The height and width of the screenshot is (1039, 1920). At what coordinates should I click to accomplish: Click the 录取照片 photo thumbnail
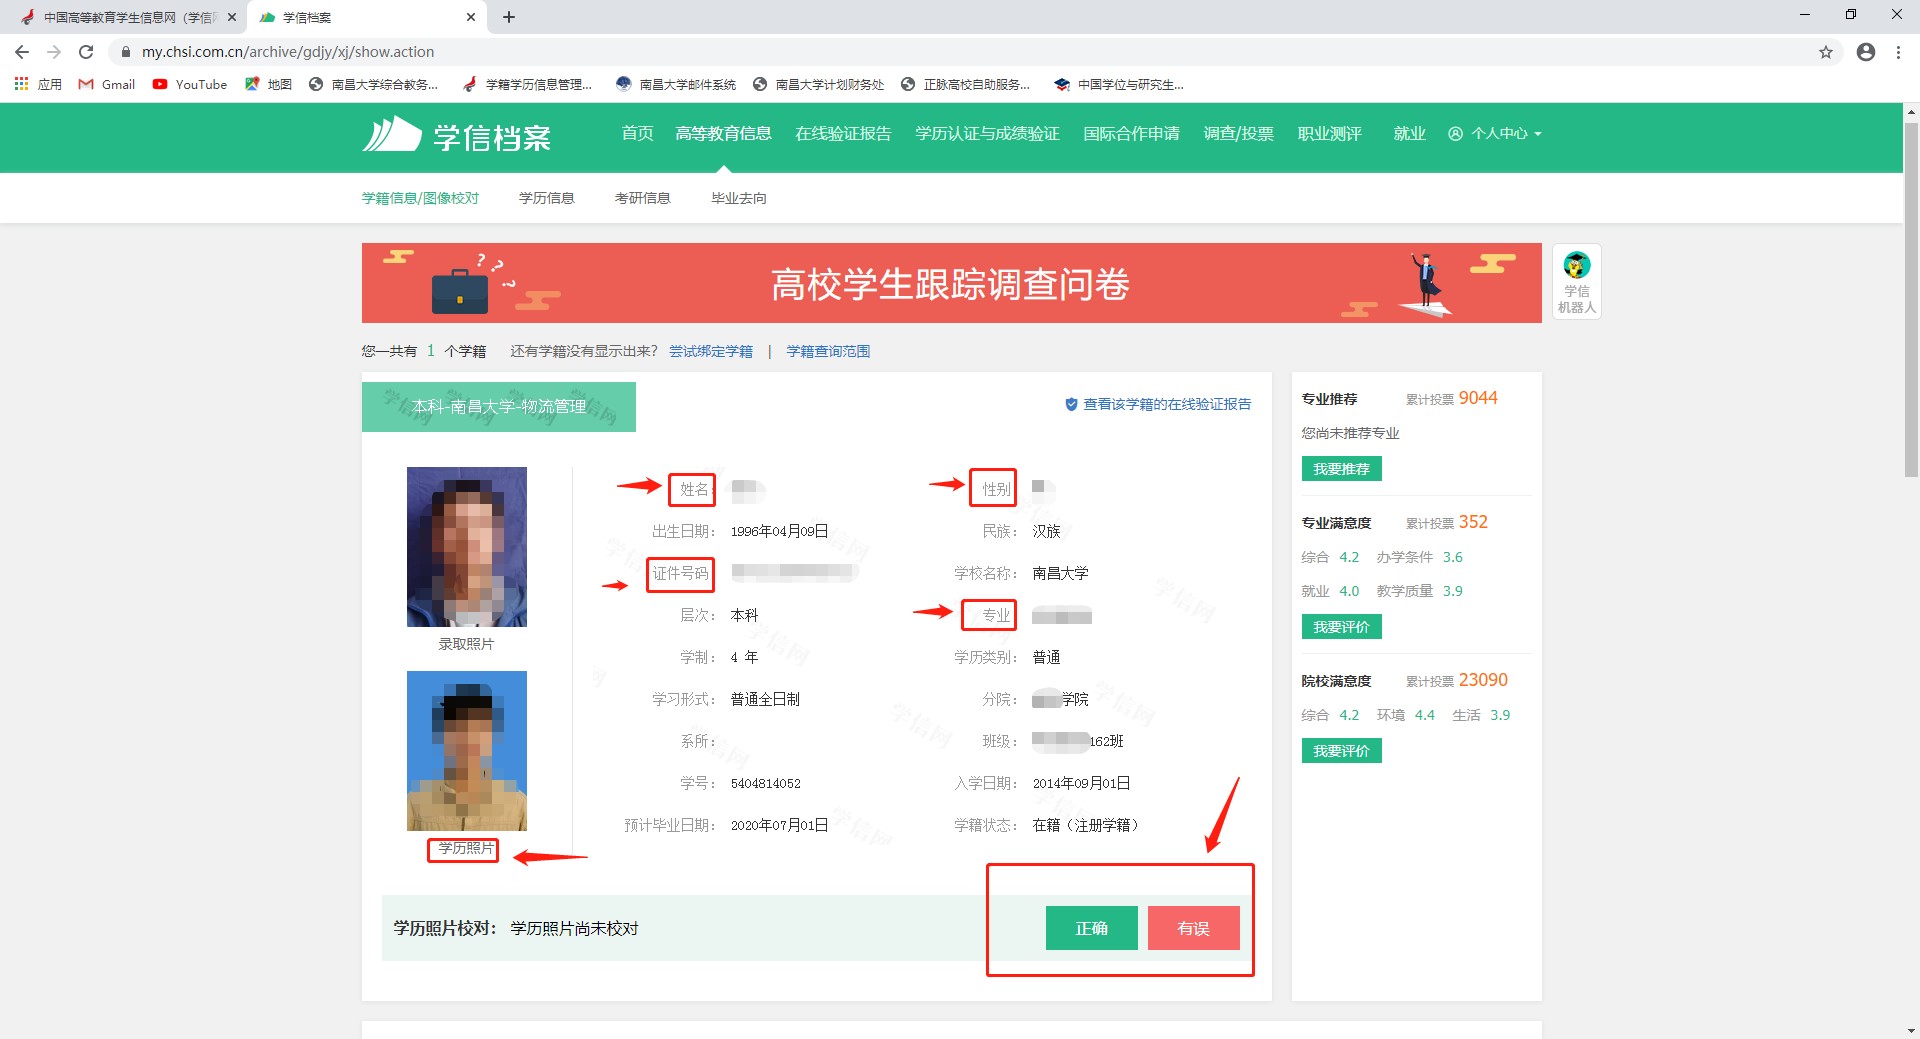pos(466,547)
